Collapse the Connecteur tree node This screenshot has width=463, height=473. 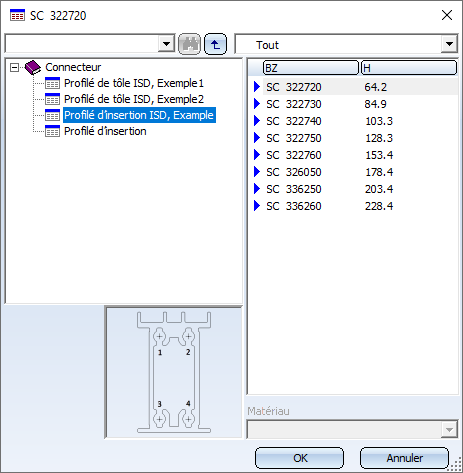[14, 68]
